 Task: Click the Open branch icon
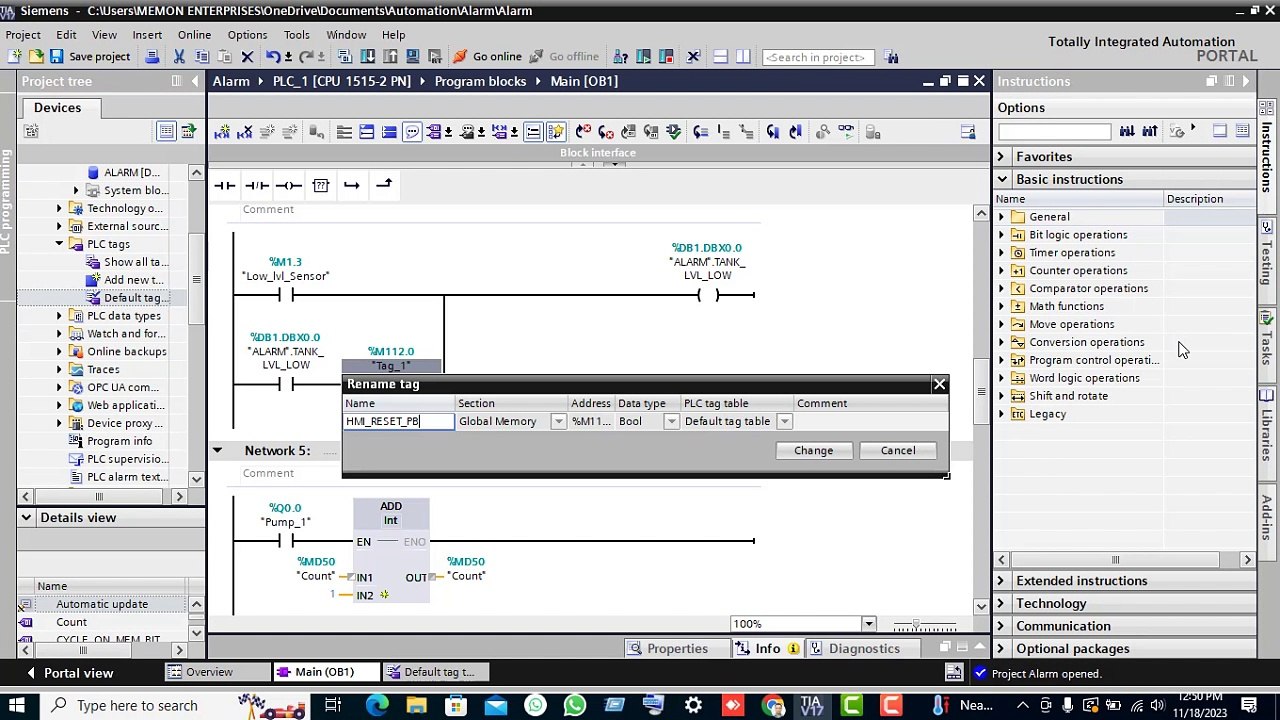tap(351, 185)
